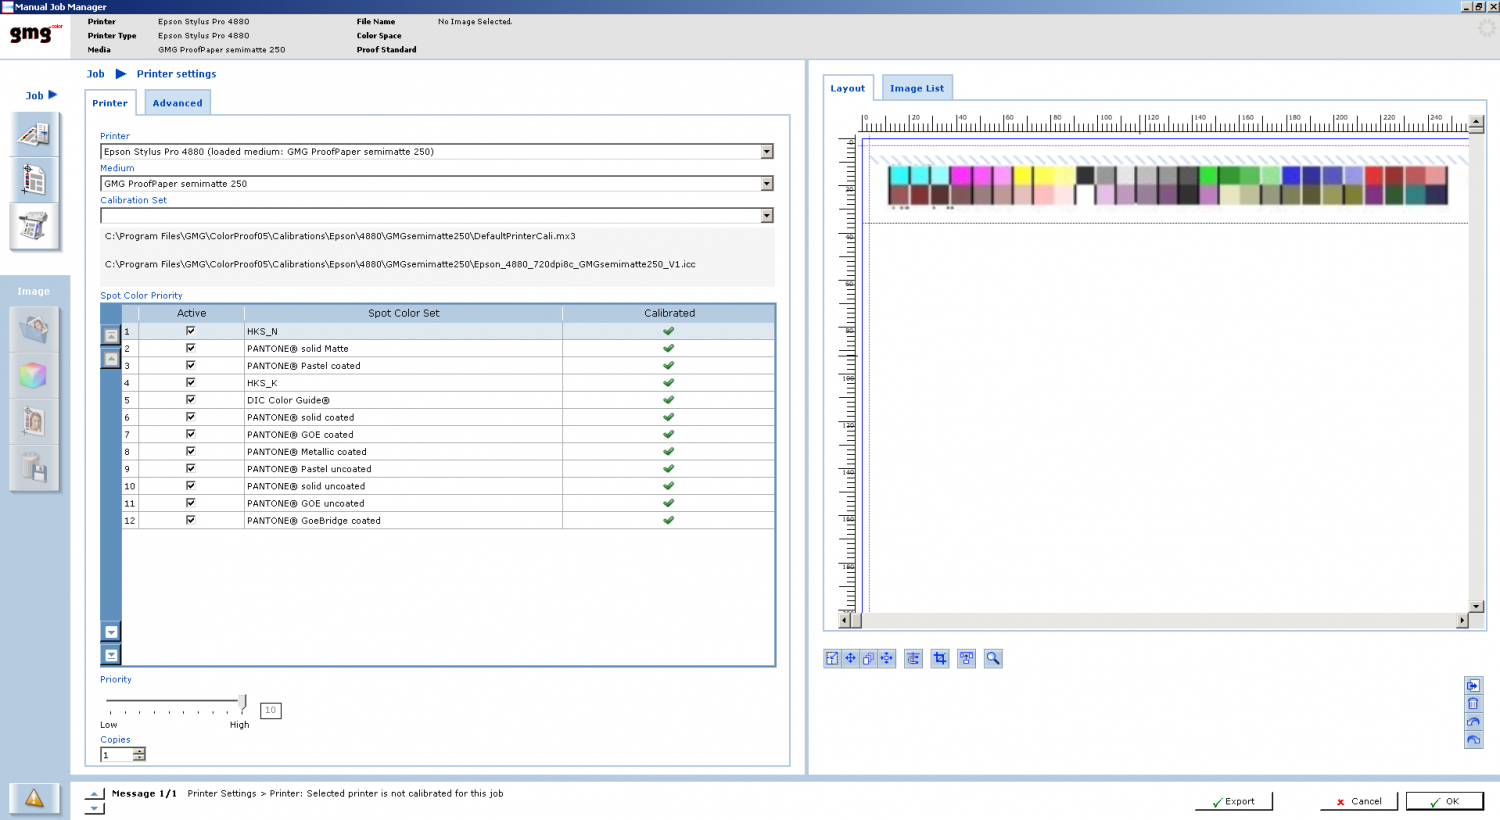1500x820 pixels.
Task: Click the center image tool icon
Action: pyautogui.click(x=887, y=658)
